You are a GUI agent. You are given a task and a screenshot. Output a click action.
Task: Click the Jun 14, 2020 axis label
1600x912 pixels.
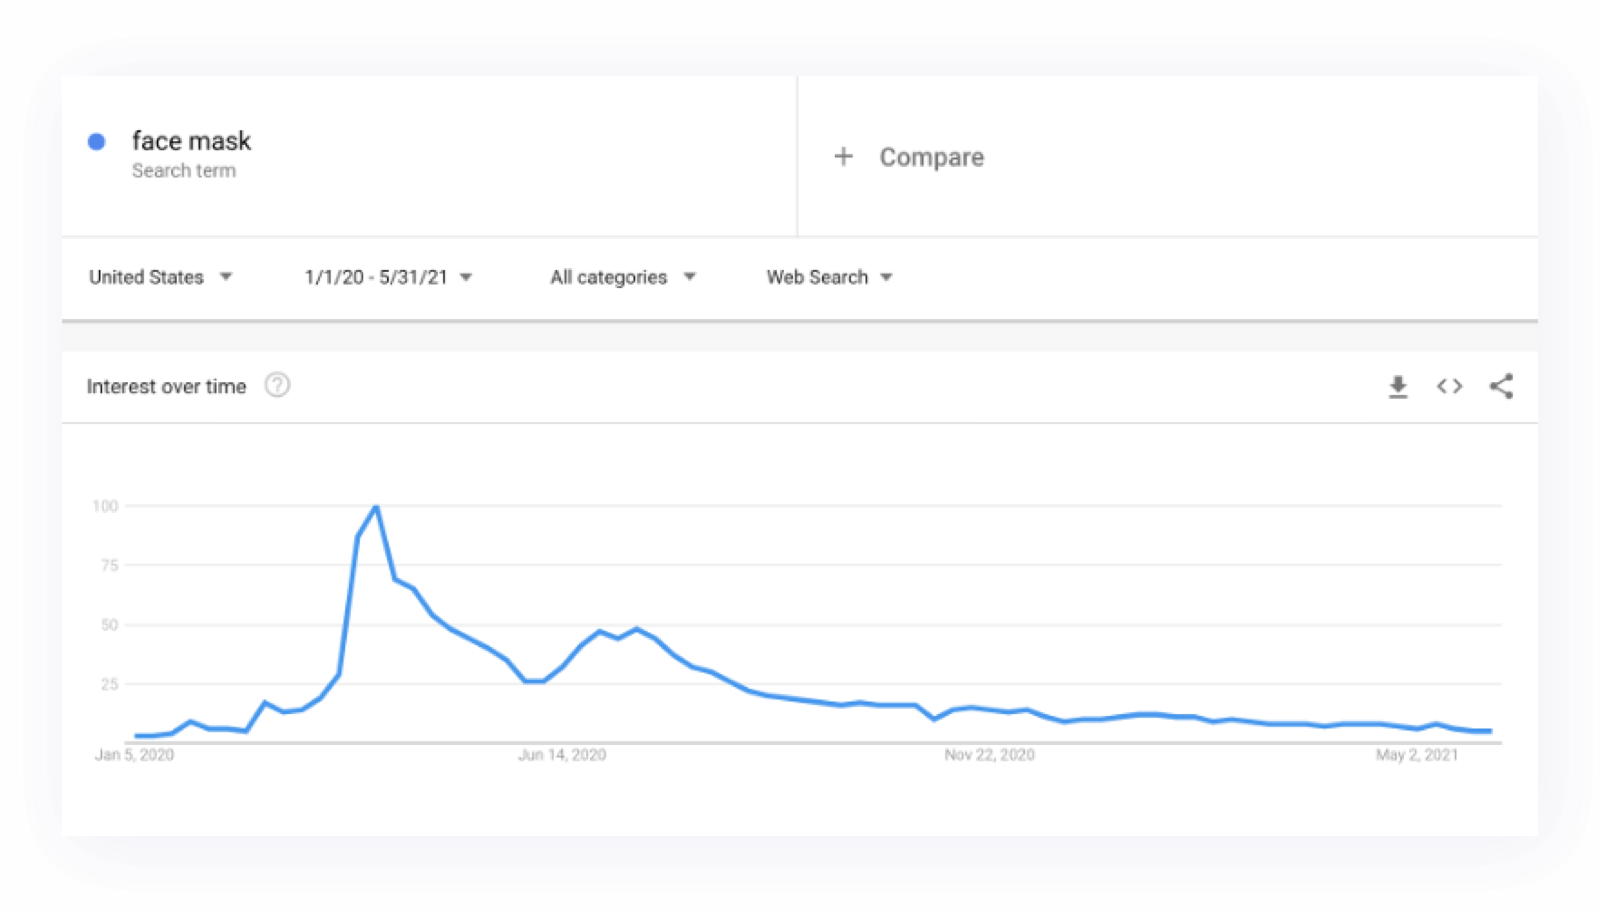click(562, 755)
